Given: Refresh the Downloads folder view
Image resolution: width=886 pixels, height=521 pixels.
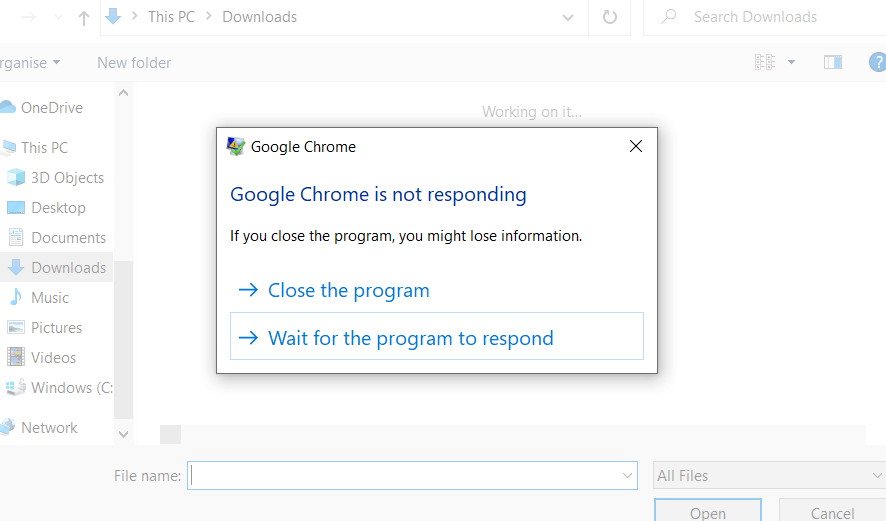Looking at the screenshot, I should pyautogui.click(x=610, y=17).
